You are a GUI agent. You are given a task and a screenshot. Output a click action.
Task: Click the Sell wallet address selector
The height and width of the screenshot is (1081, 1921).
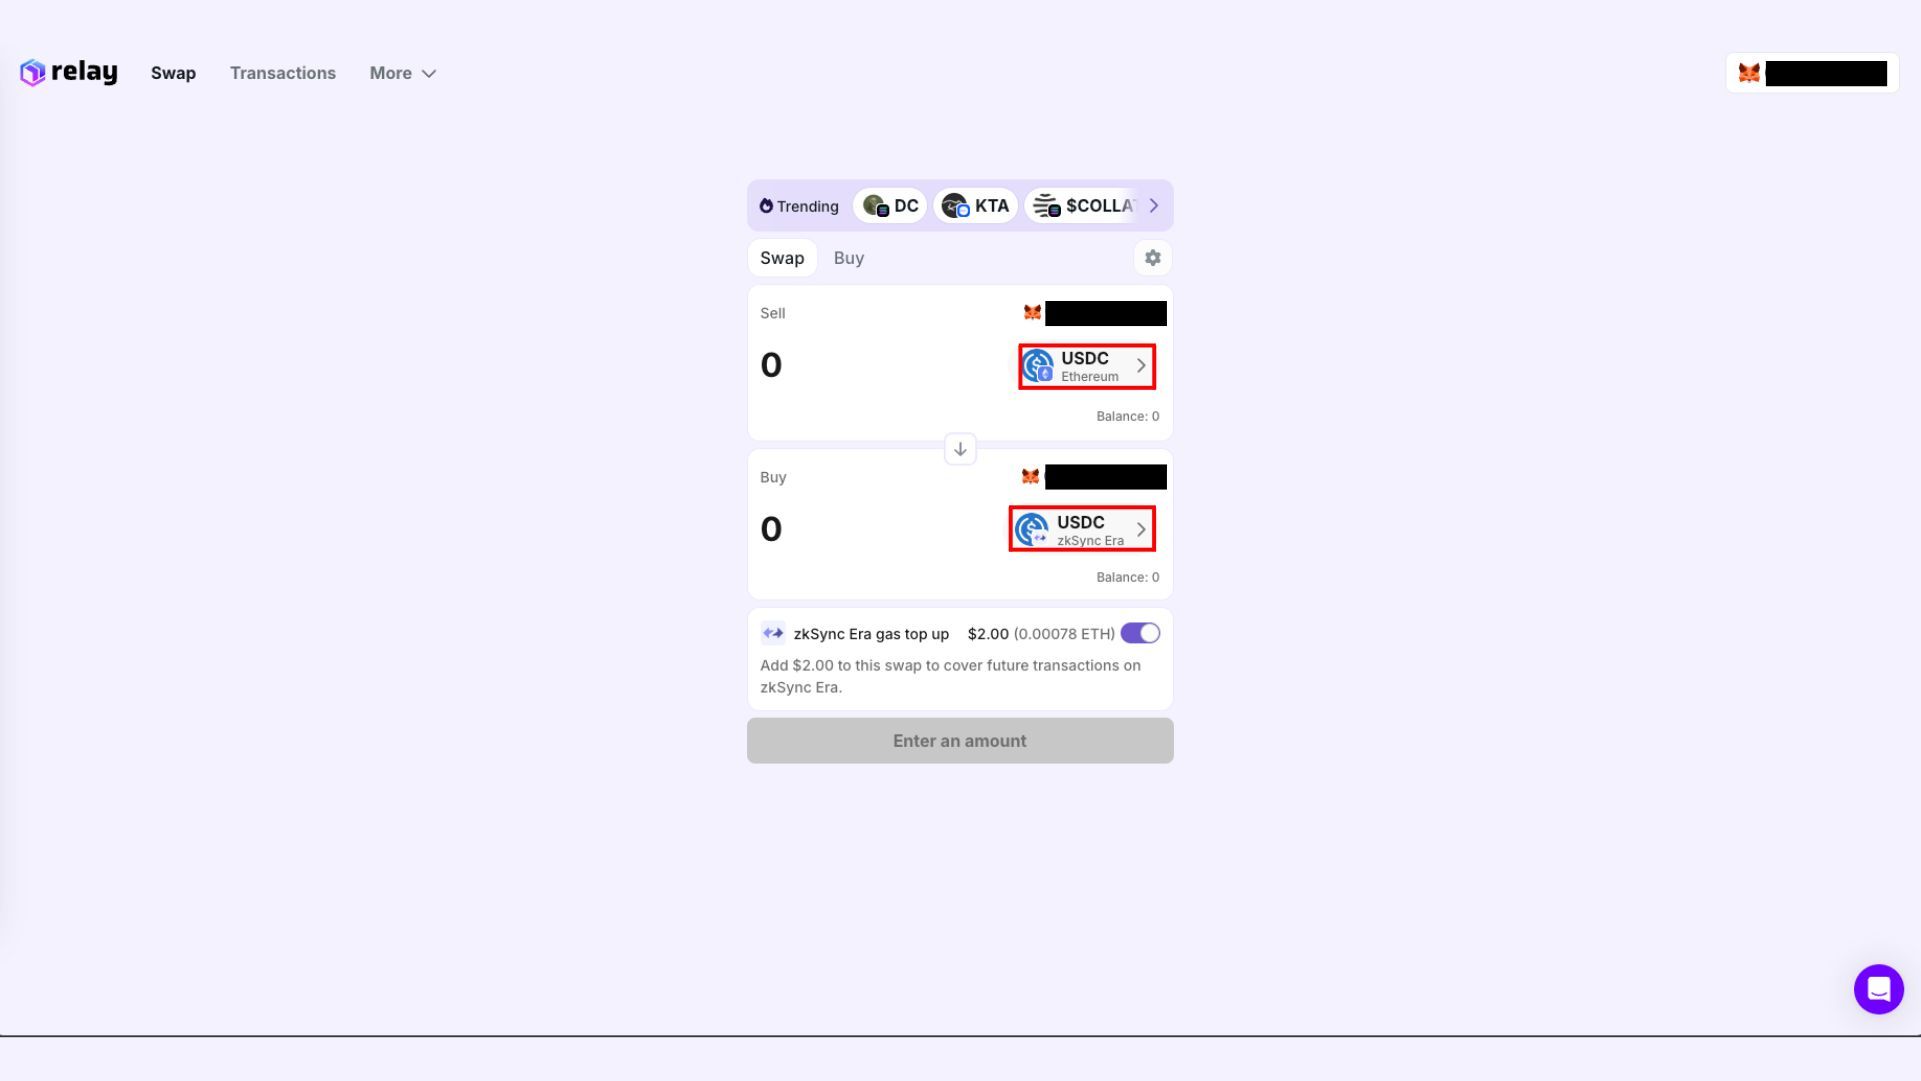point(1094,313)
